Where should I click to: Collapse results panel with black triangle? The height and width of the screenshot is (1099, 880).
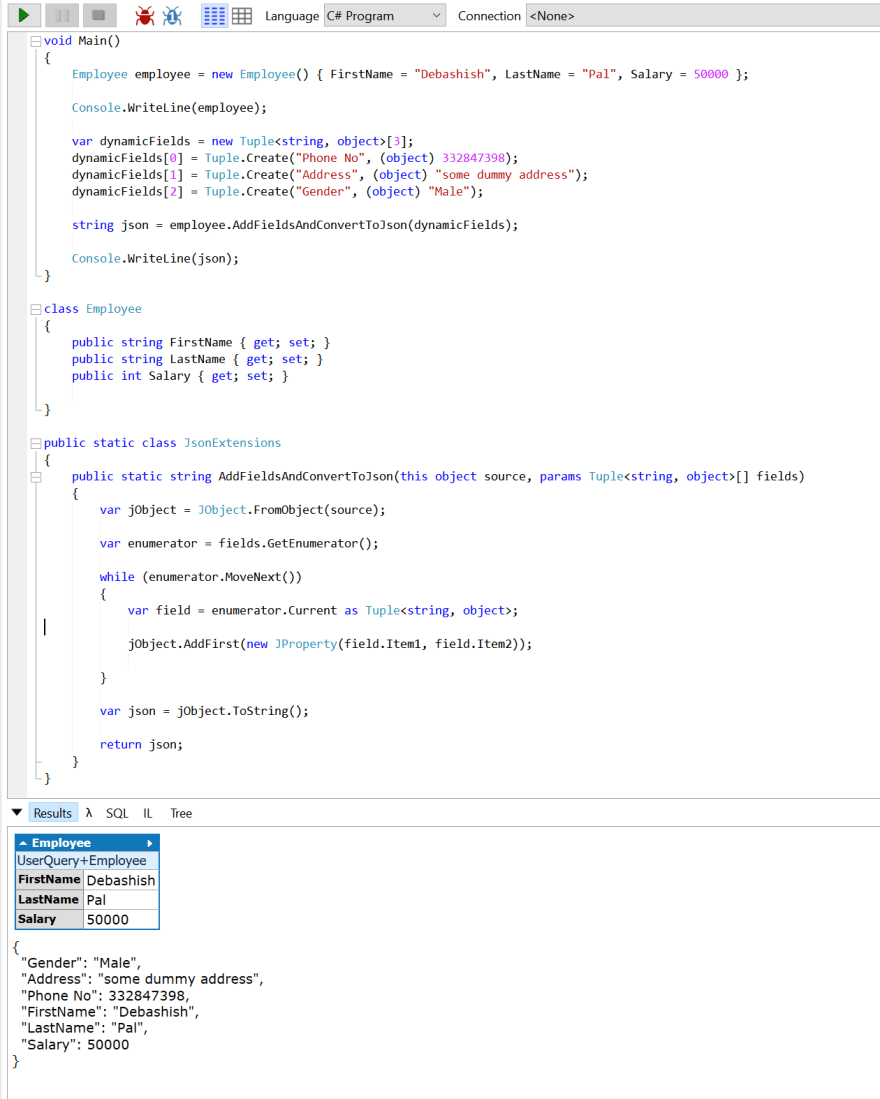point(17,812)
